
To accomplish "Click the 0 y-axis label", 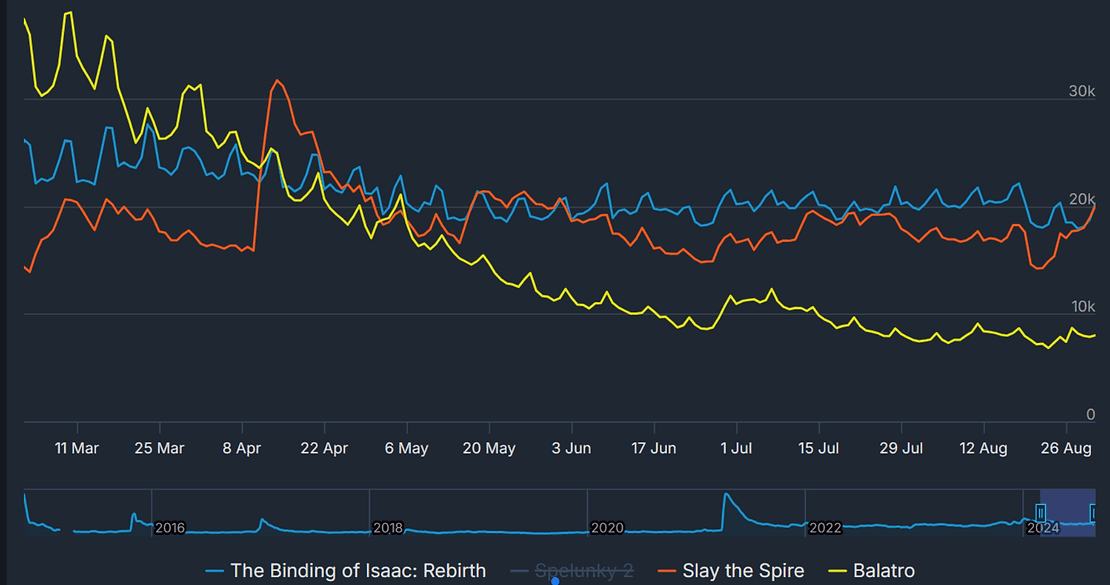I will click(1090, 414).
